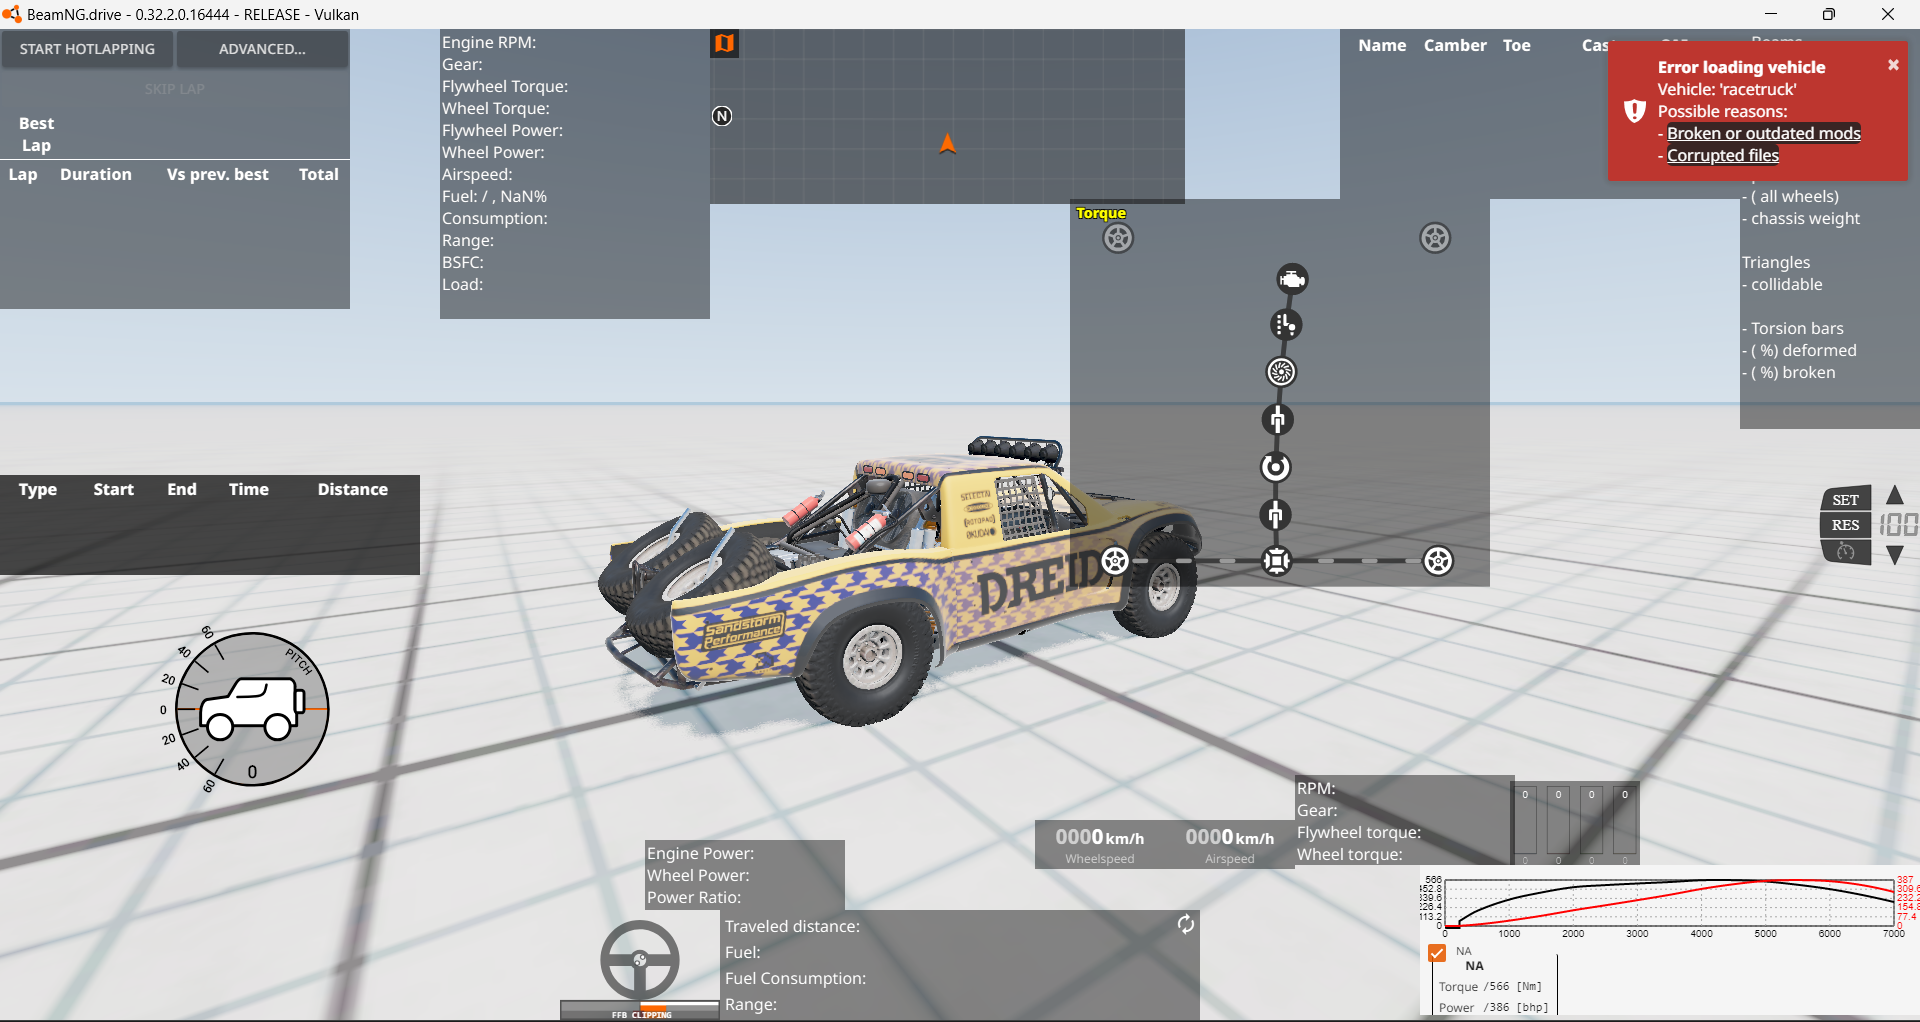Click the rear differential icon
The height and width of the screenshot is (1022, 1920).
tap(1277, 561)
